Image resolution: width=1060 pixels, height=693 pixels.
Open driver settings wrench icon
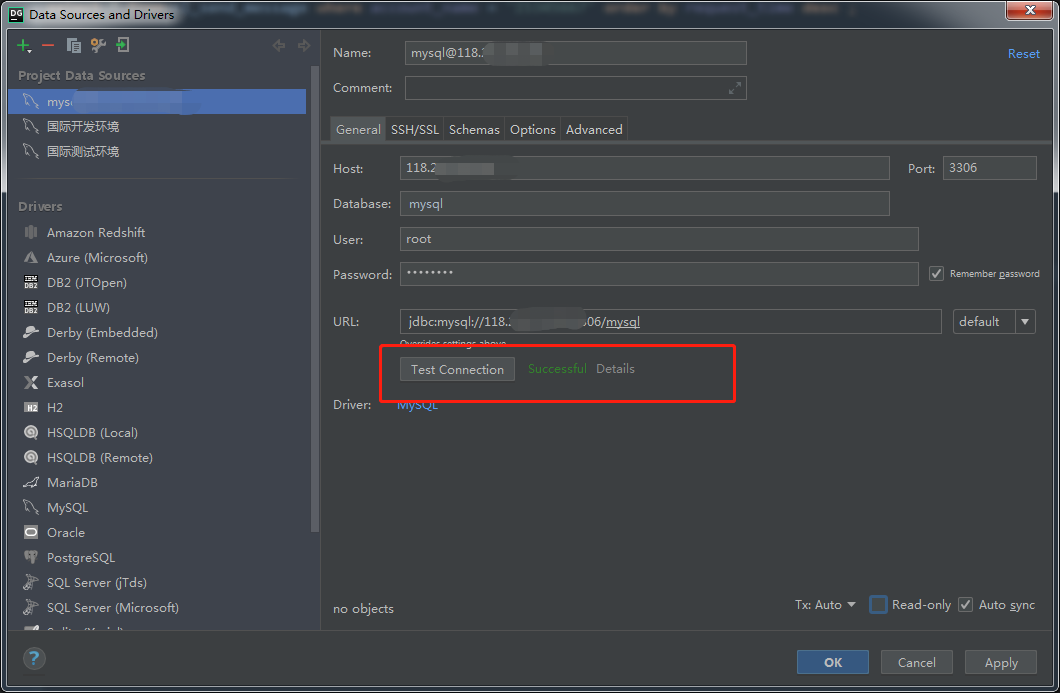98,45
